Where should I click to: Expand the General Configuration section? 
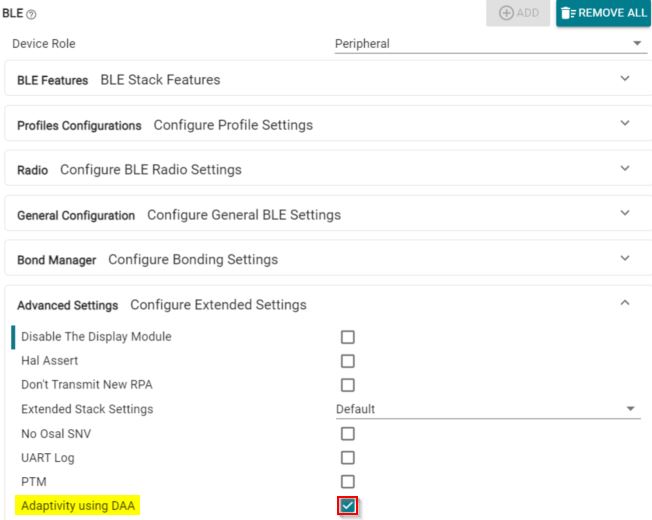coord(625,214)
